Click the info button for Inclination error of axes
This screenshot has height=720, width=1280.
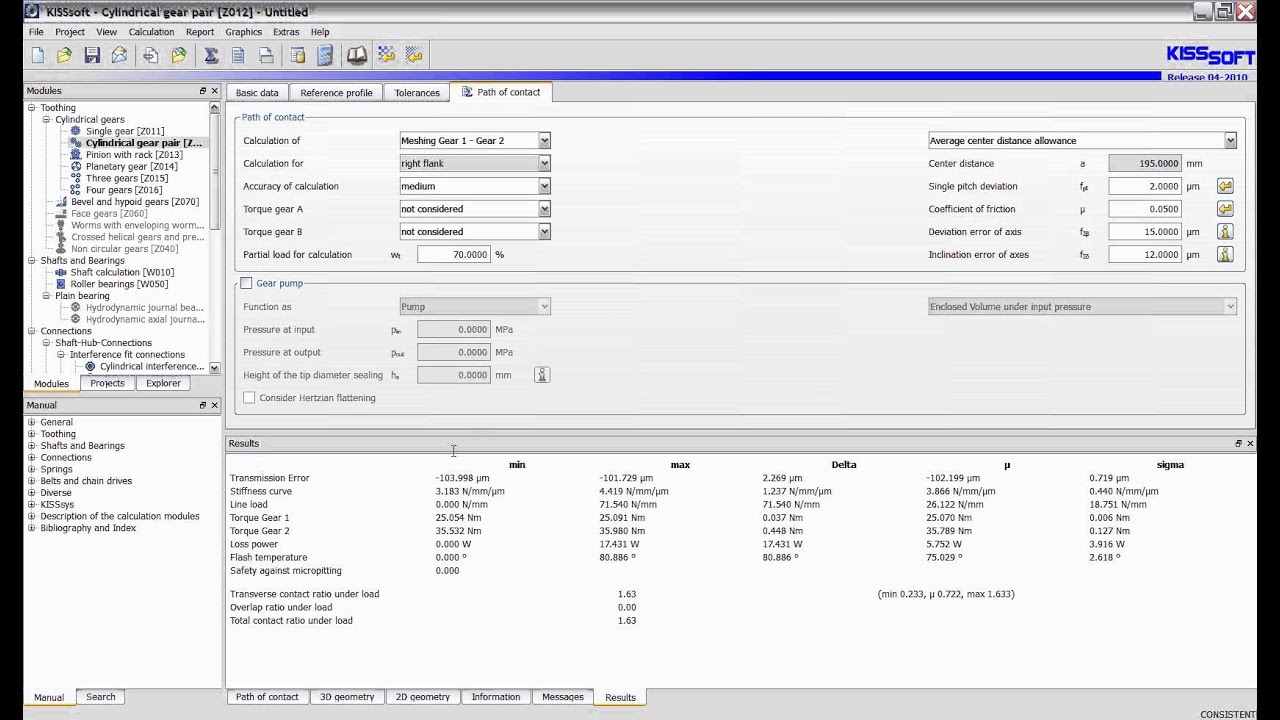(x=1225, y=255)
